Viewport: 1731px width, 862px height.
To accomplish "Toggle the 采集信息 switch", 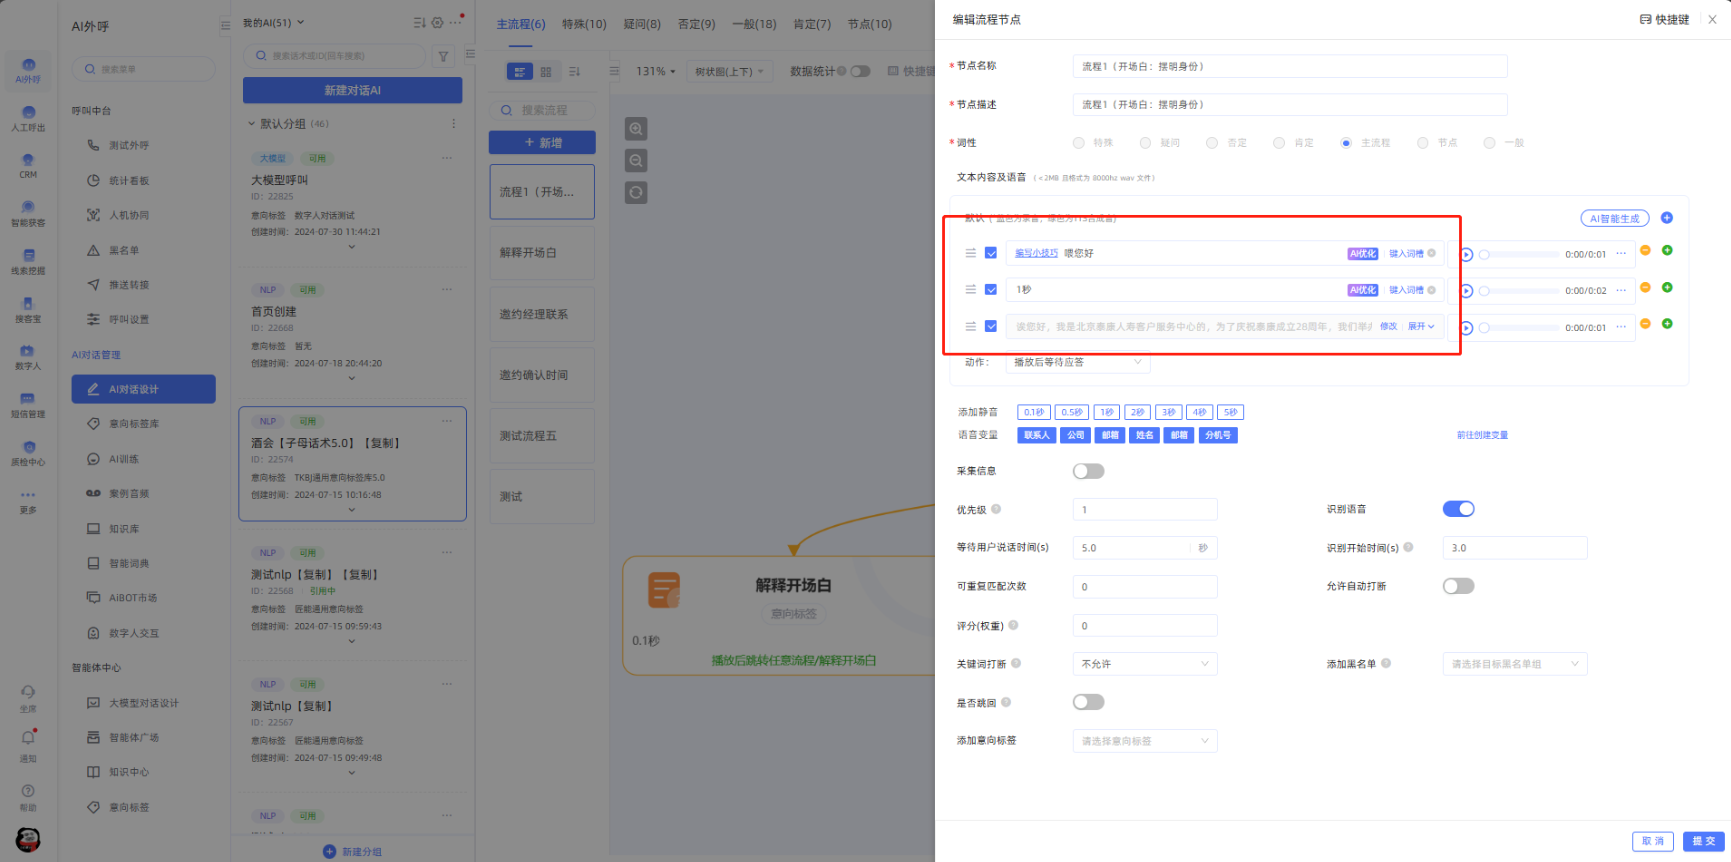I will [1088, 471].
